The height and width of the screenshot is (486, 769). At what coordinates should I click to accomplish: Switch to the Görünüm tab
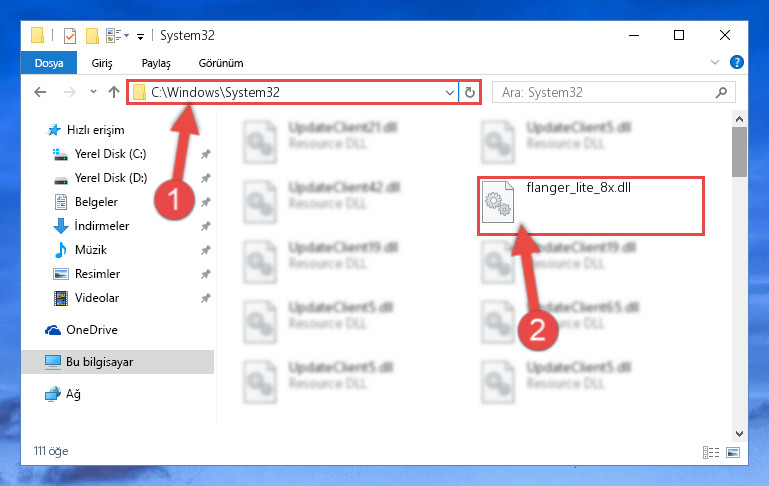coord(221,63)
